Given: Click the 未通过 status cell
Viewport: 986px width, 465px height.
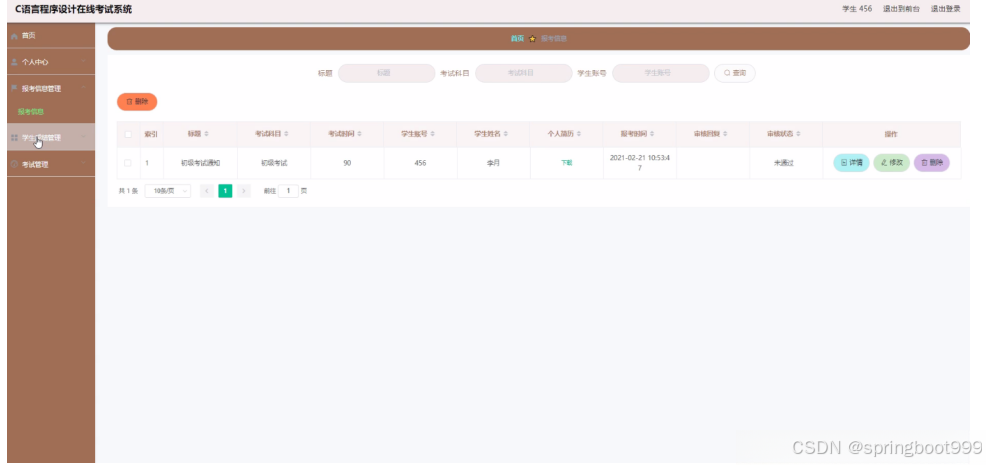Looking at the screenshot, I should pyautogui.click(x=784, y=163).
